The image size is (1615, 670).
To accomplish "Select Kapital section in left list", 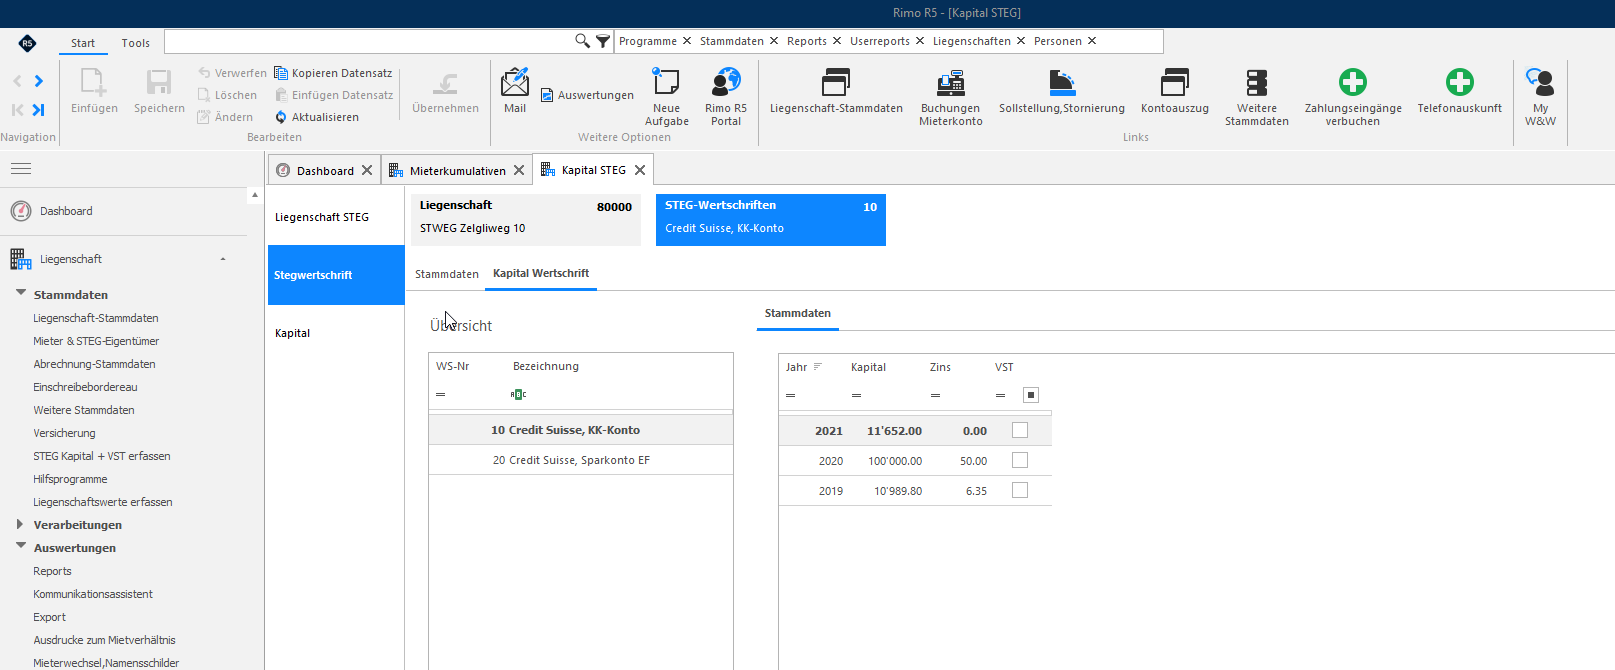I will pyautogui.click(x=336, y=333).
